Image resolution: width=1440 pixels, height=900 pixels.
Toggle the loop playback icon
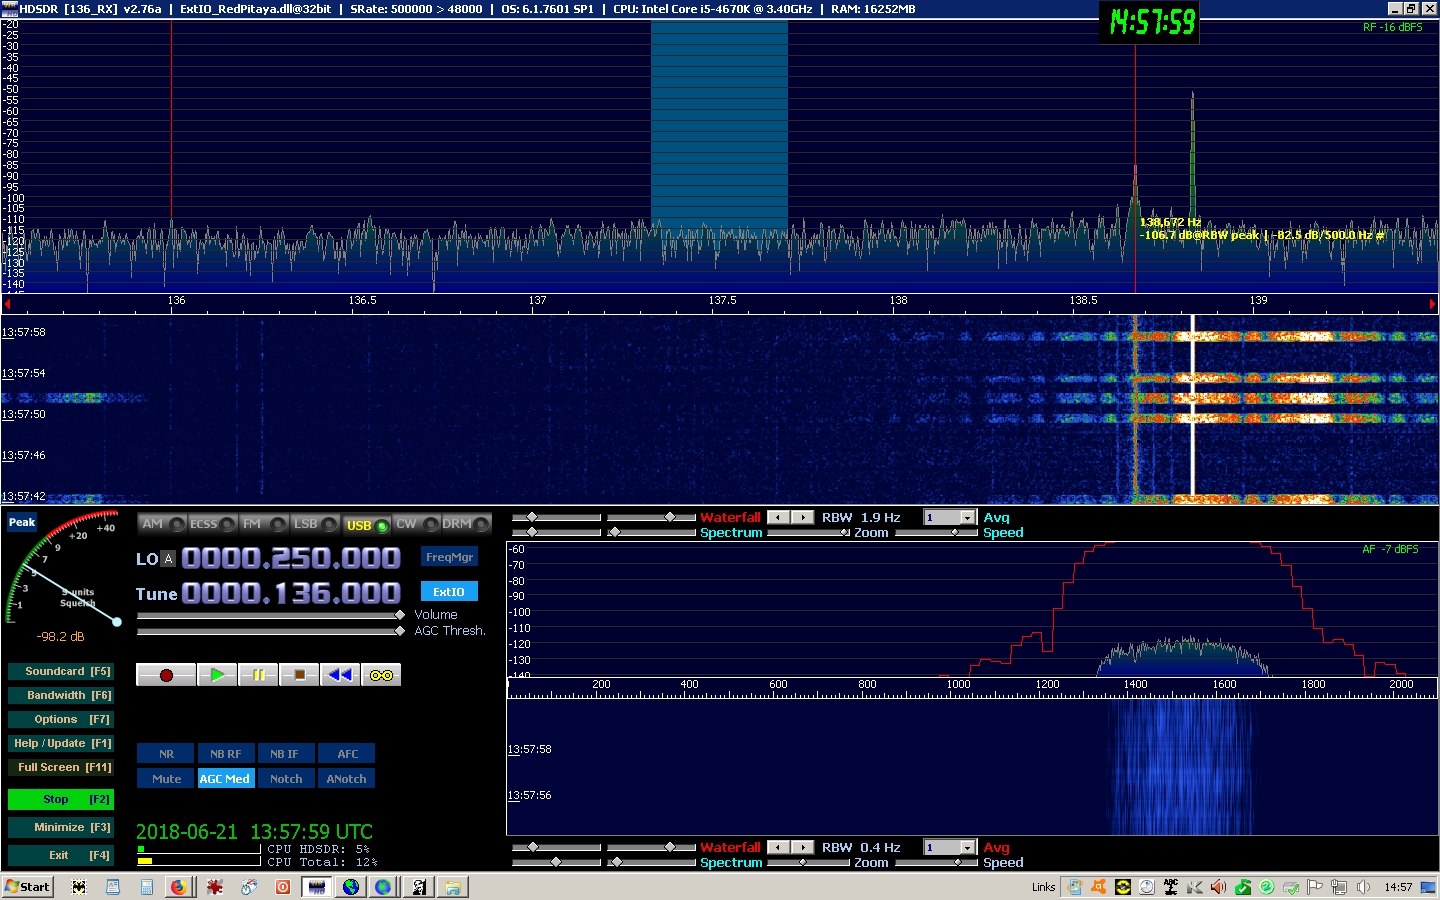point(381,675)
